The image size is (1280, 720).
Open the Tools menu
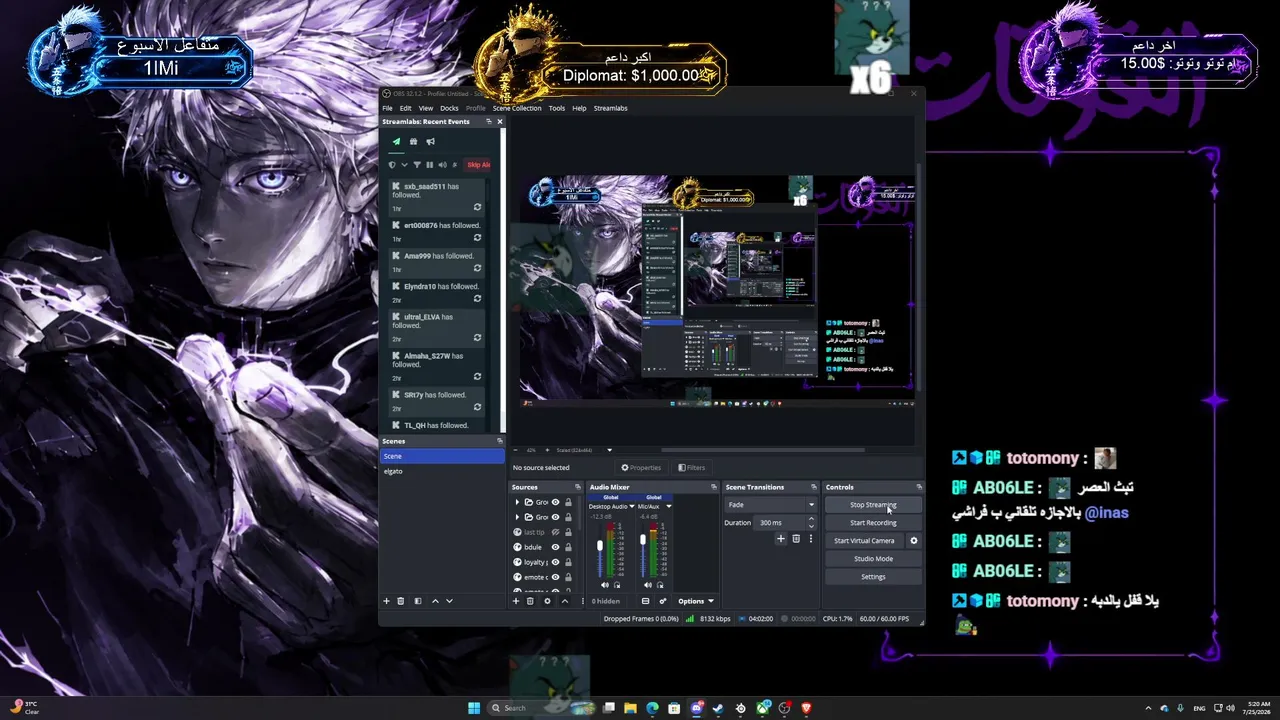557,108
